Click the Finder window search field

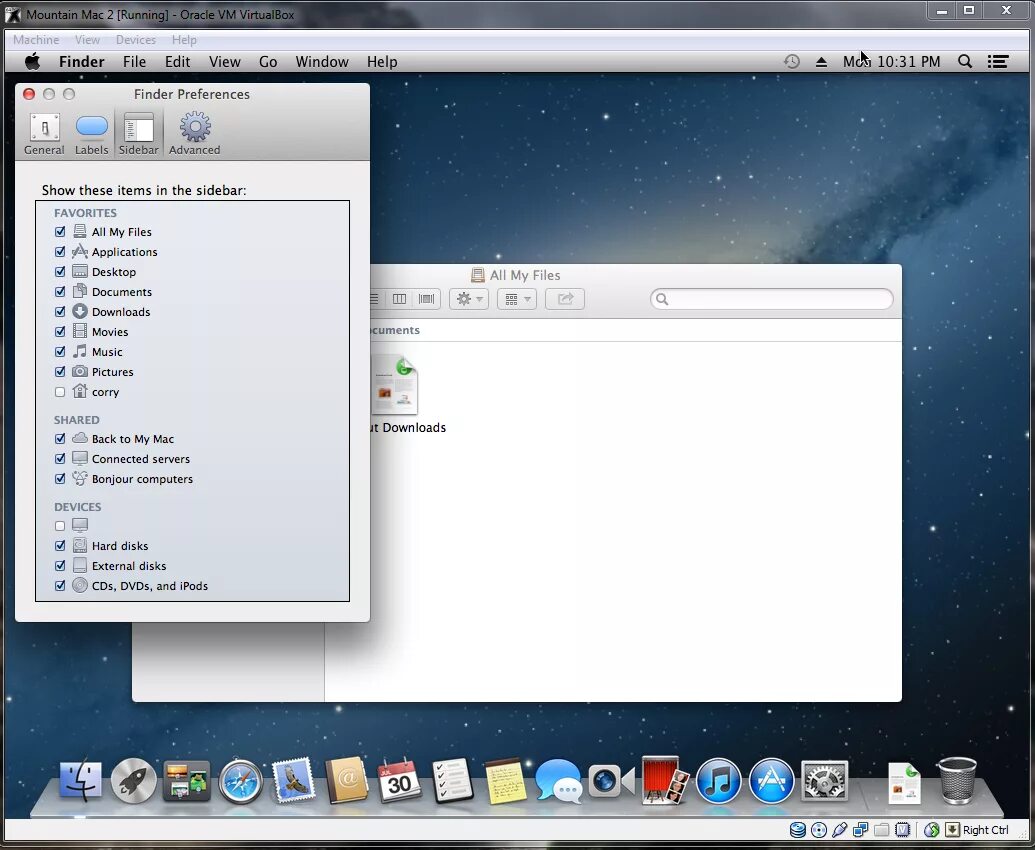tap(772, 299)
